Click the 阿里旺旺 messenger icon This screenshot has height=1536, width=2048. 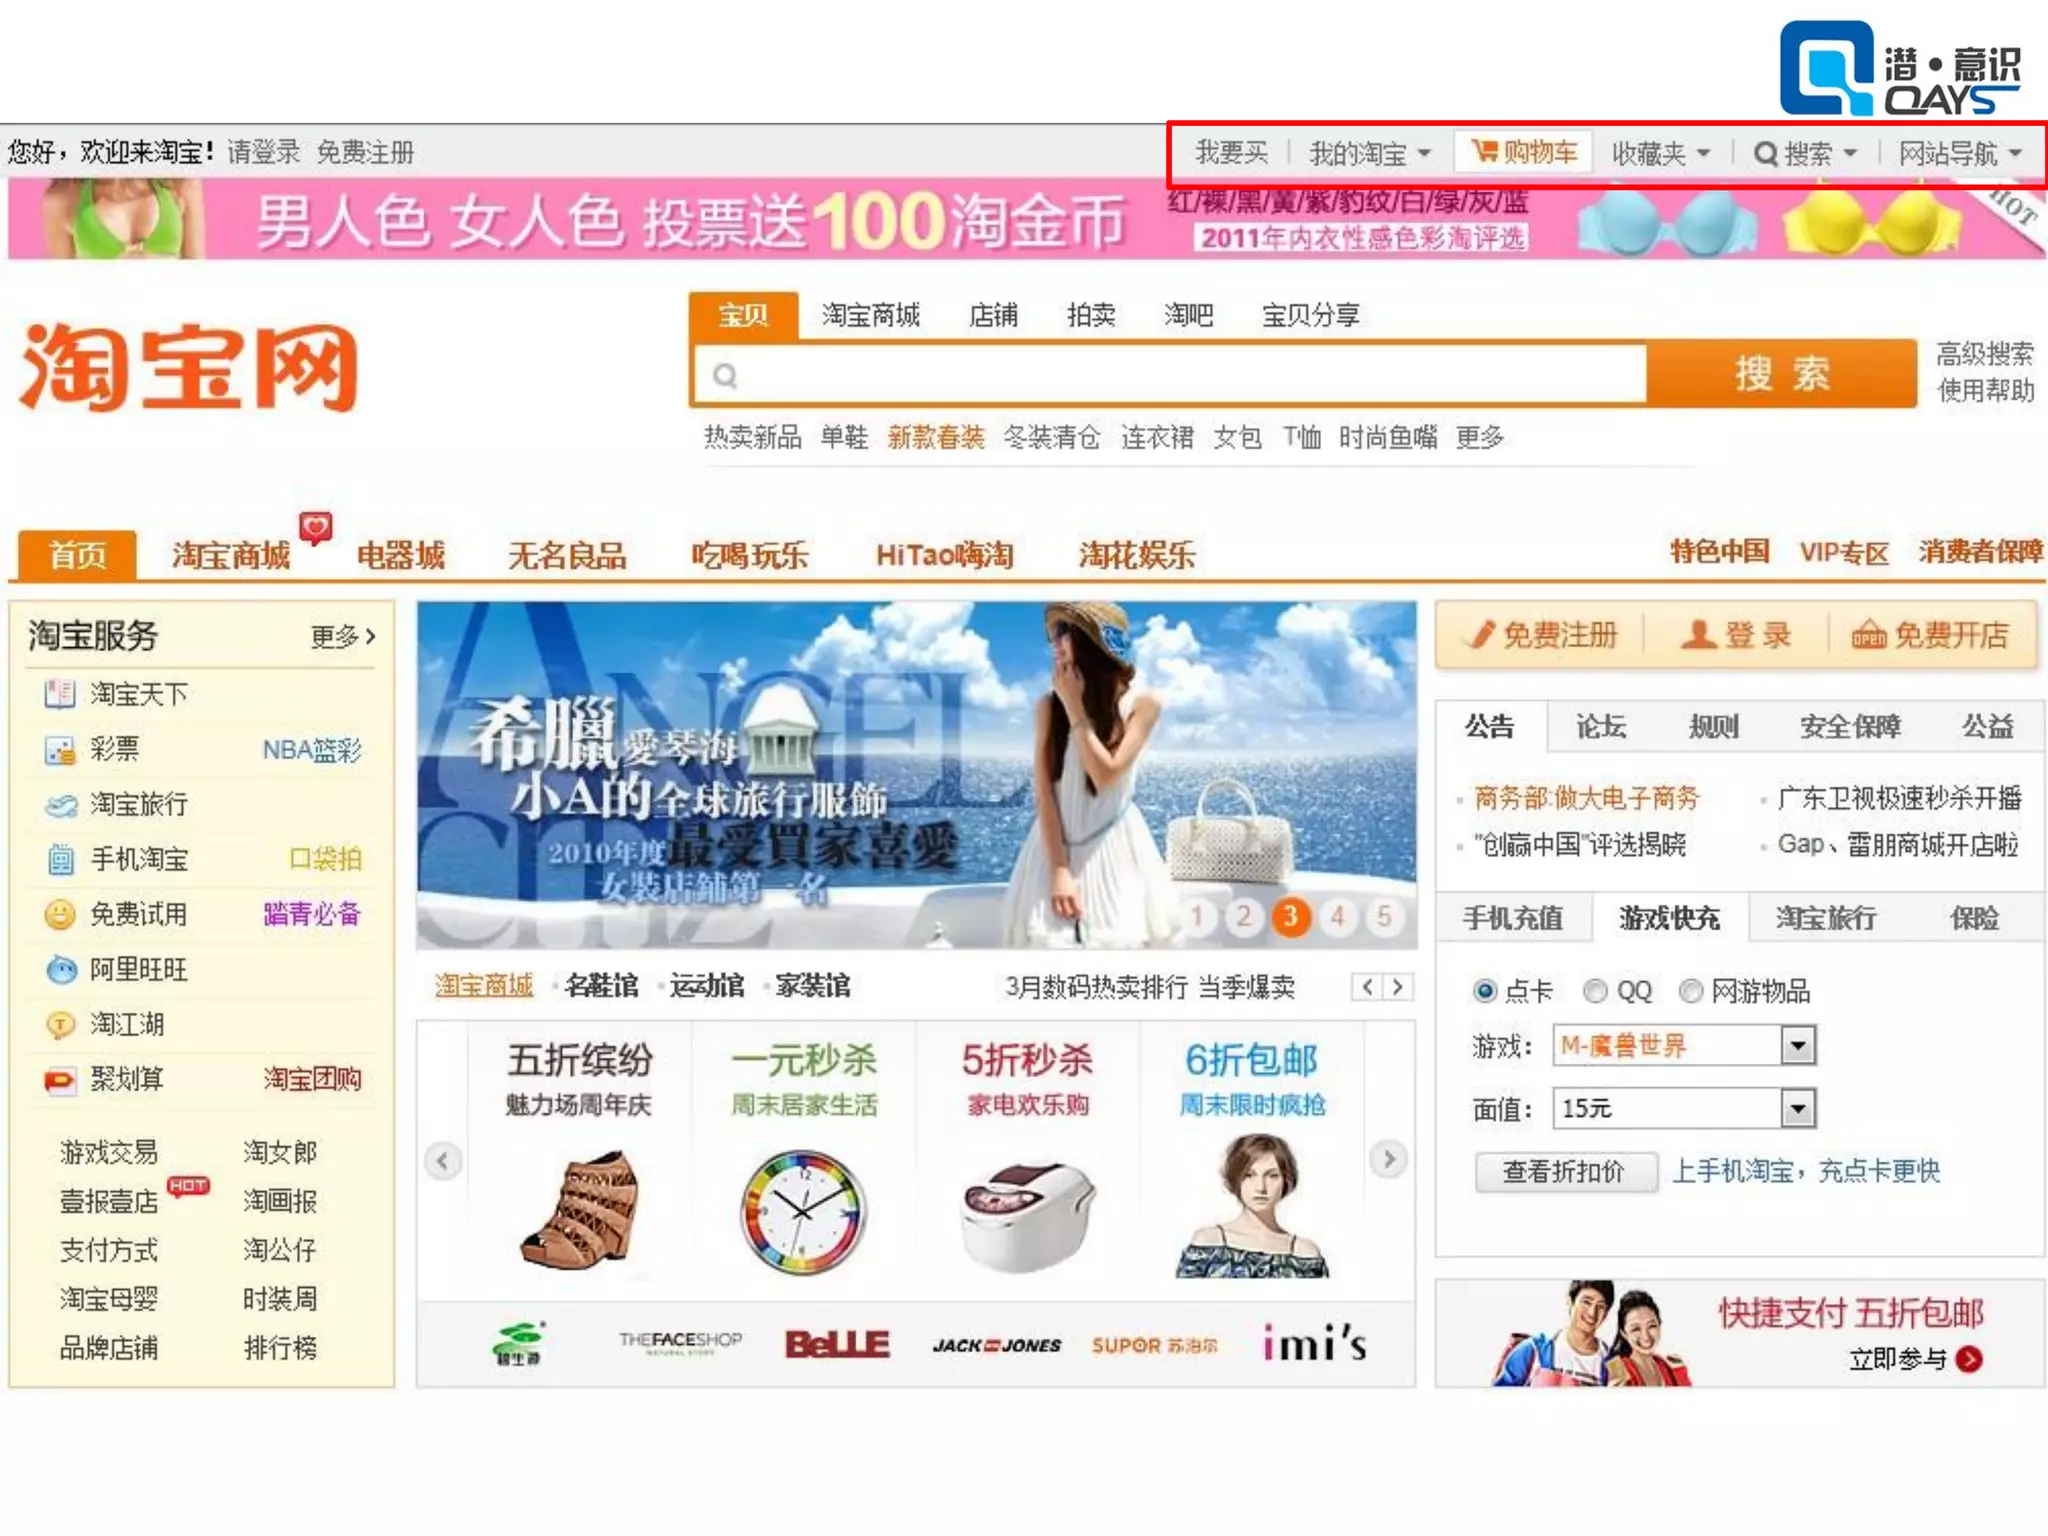click(x=60, y=969)
